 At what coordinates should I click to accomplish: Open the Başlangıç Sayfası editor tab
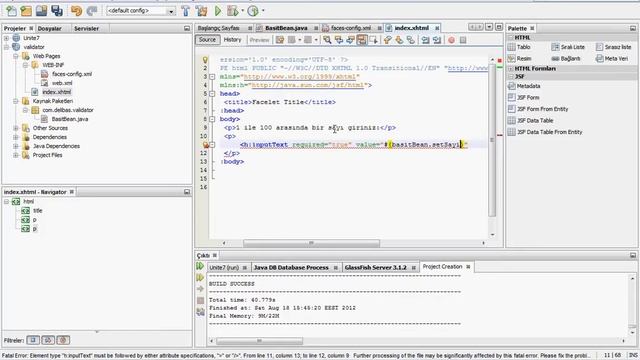(219, 28)
